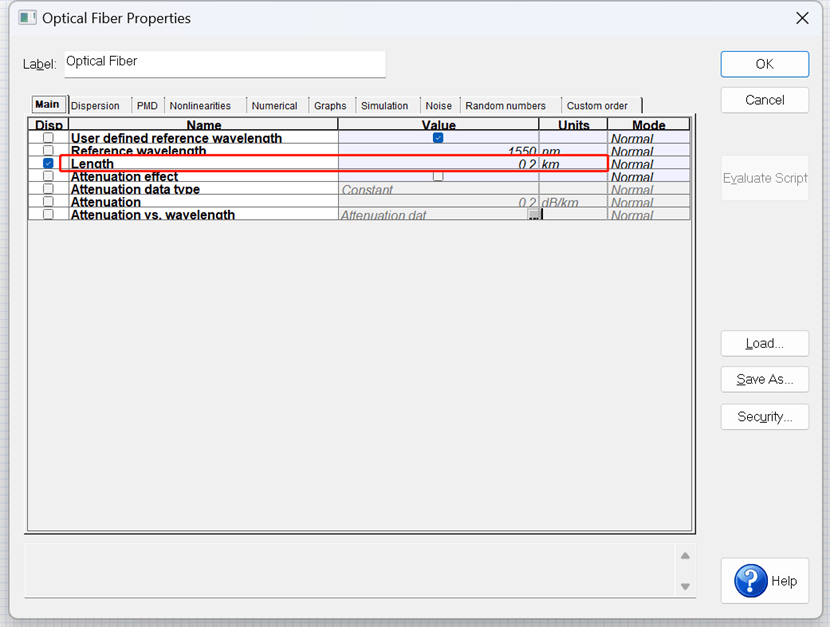The width and height of the screenshot is (830, 627).
Task: Open the Mode dropdown for Attenuation effect
Action: click(x=648, y=177)
